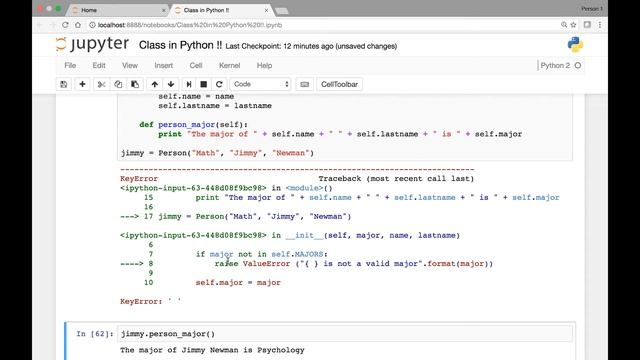Click the browser extension icon beside the star
The width and height of the screenshot is (640, 360).
587,25
